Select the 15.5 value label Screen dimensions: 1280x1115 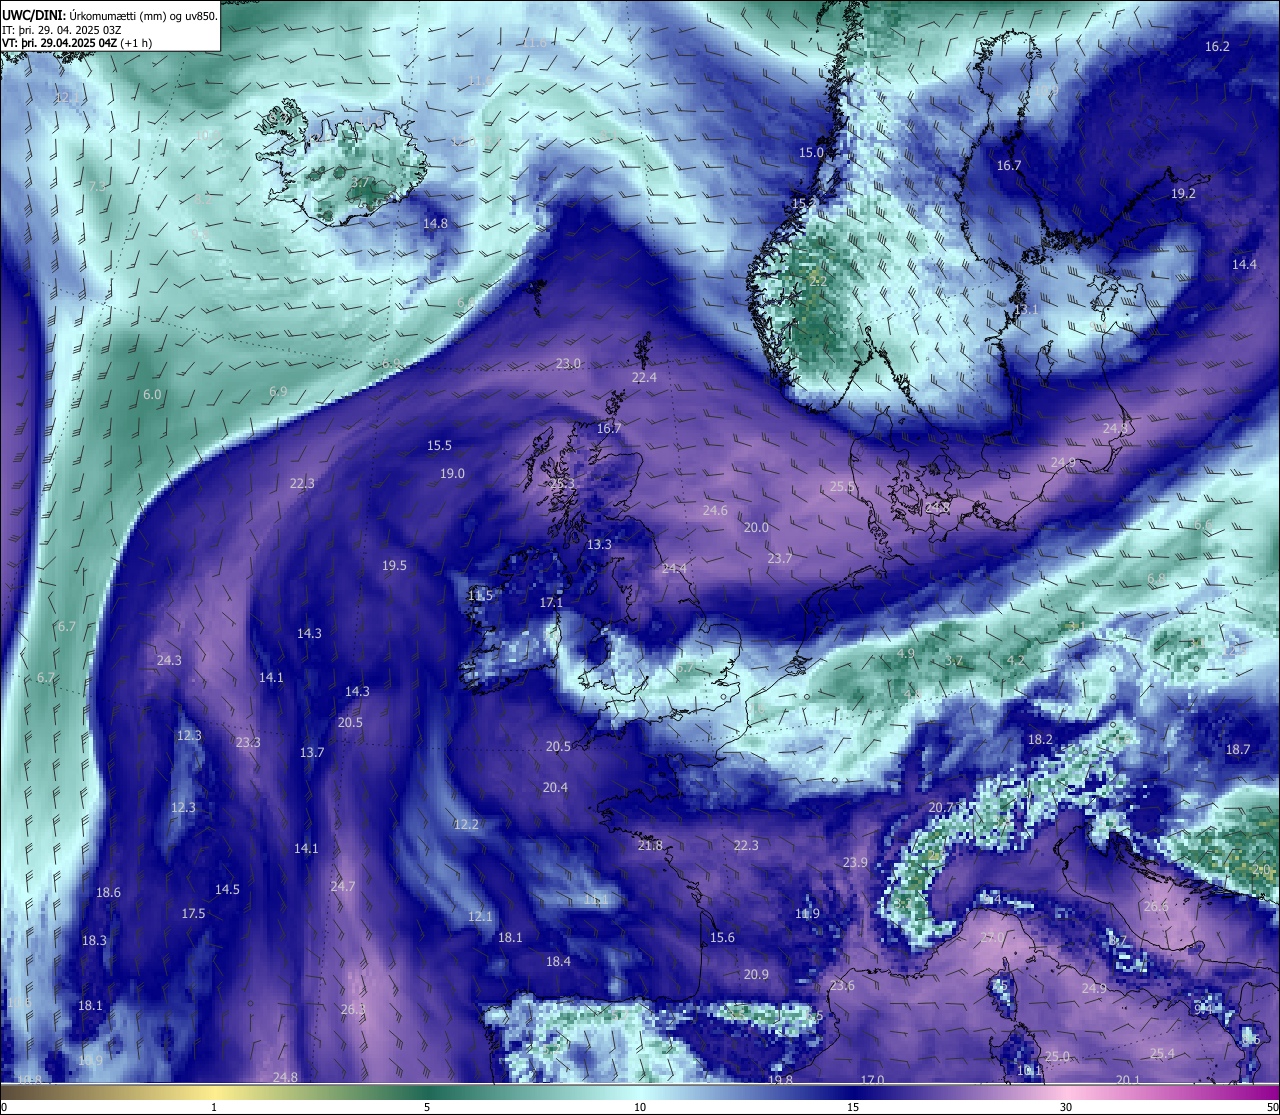439,445
